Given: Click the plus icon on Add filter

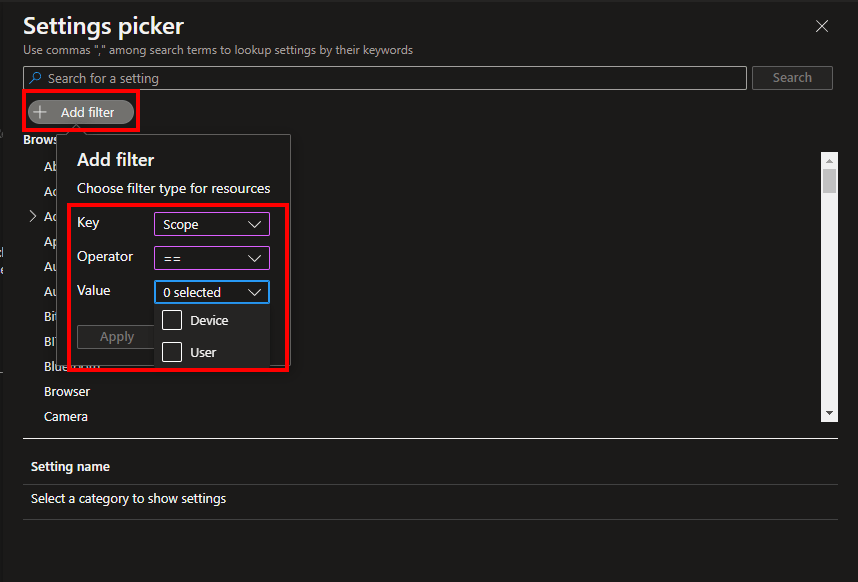Looking at the screenshot, I should pyautogui.click(x=41, y=113).
